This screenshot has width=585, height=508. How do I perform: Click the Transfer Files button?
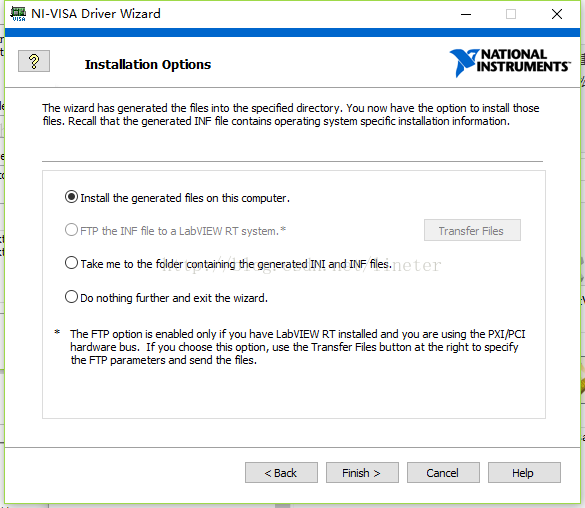coord(472,230)
